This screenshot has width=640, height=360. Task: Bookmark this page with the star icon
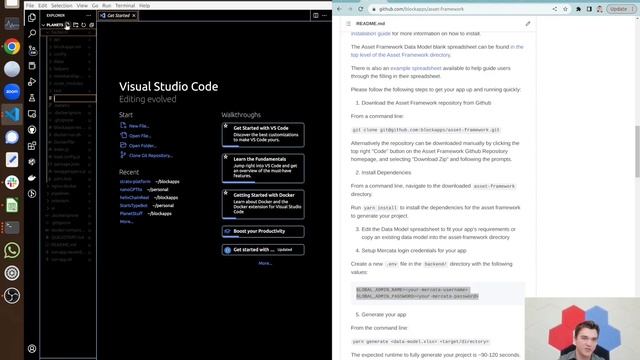point(565,9)
